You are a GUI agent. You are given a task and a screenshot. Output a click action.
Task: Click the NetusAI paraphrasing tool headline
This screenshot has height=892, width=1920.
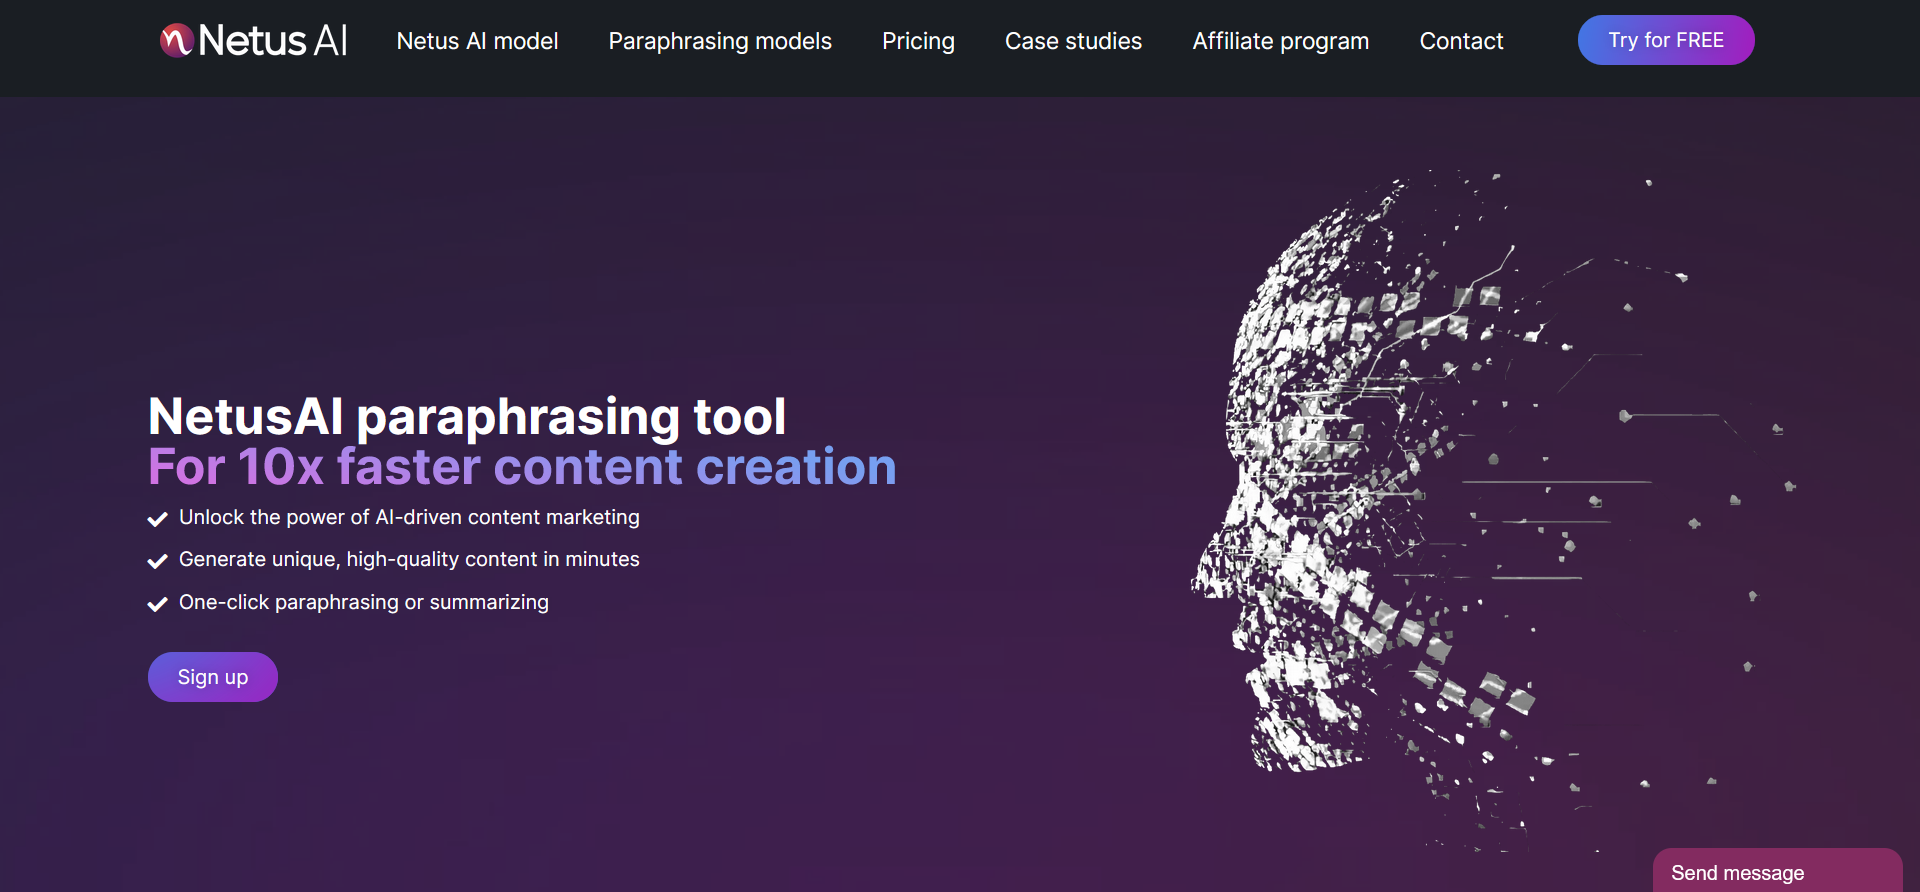pos(467,416)
